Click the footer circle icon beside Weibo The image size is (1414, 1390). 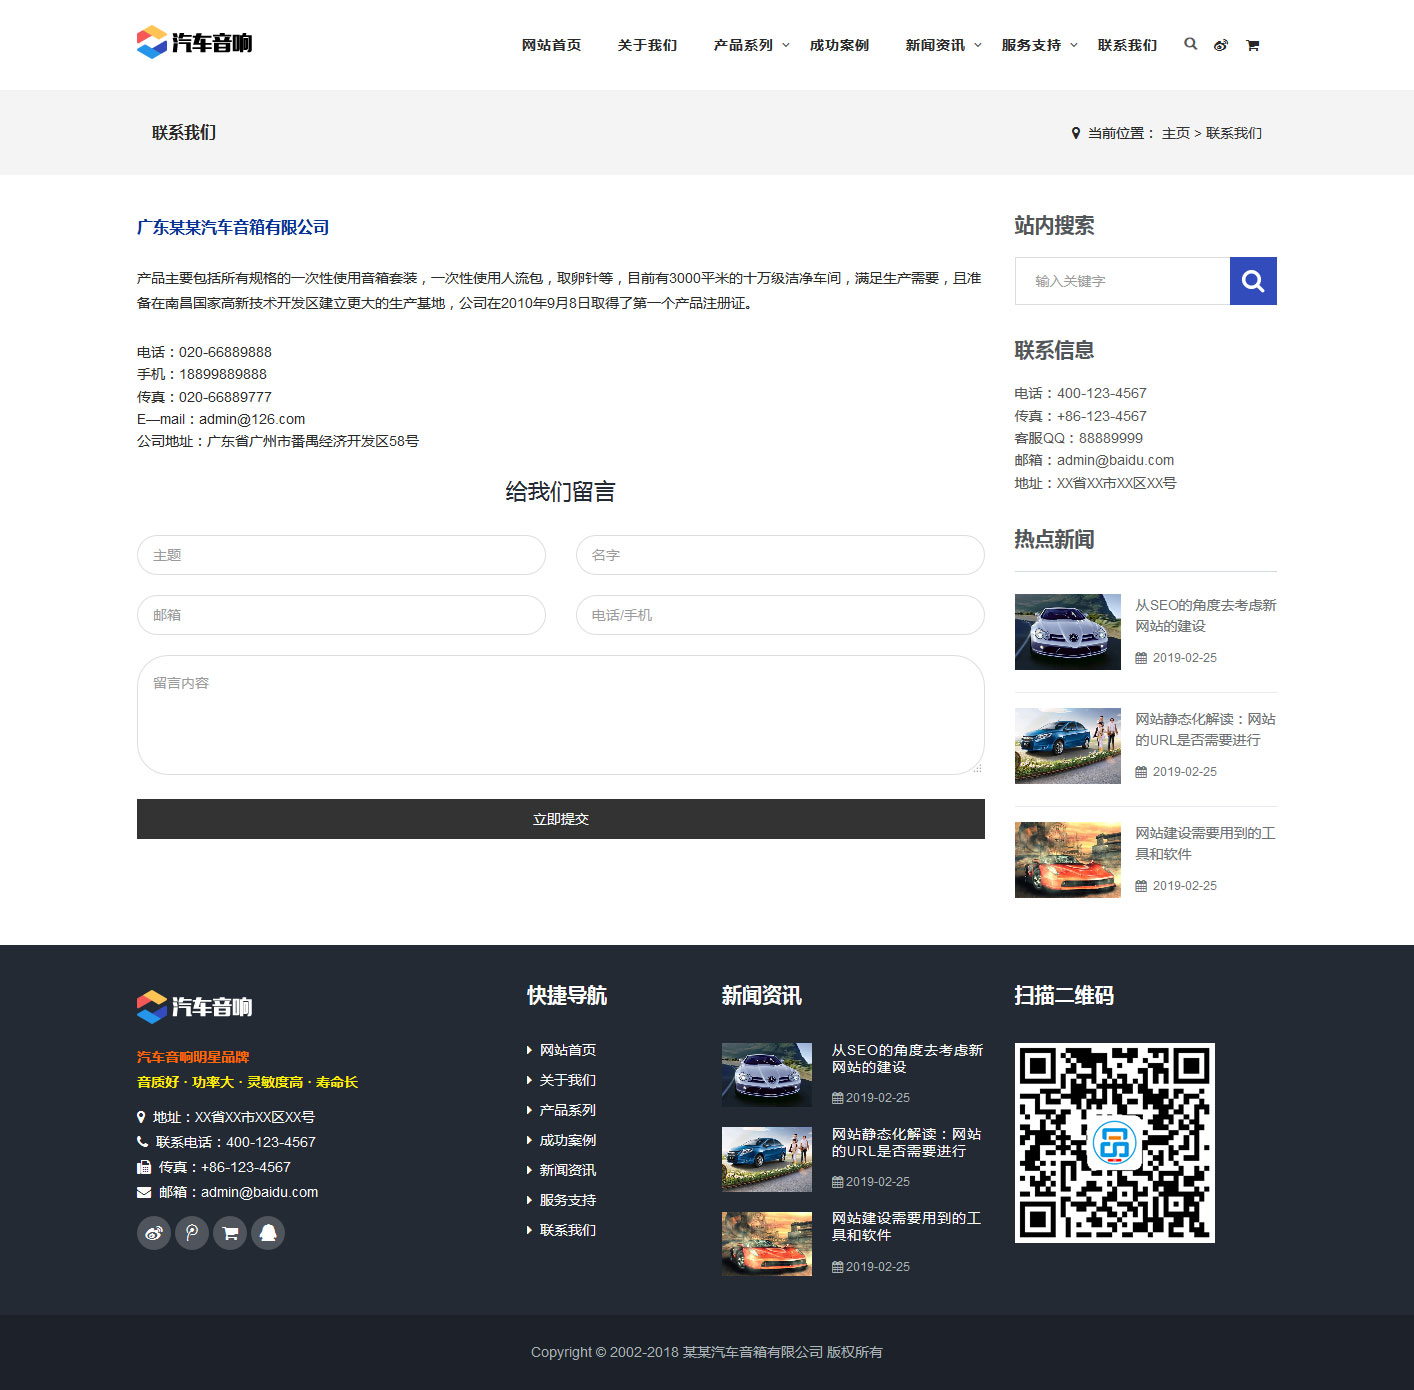[192, 1233]
